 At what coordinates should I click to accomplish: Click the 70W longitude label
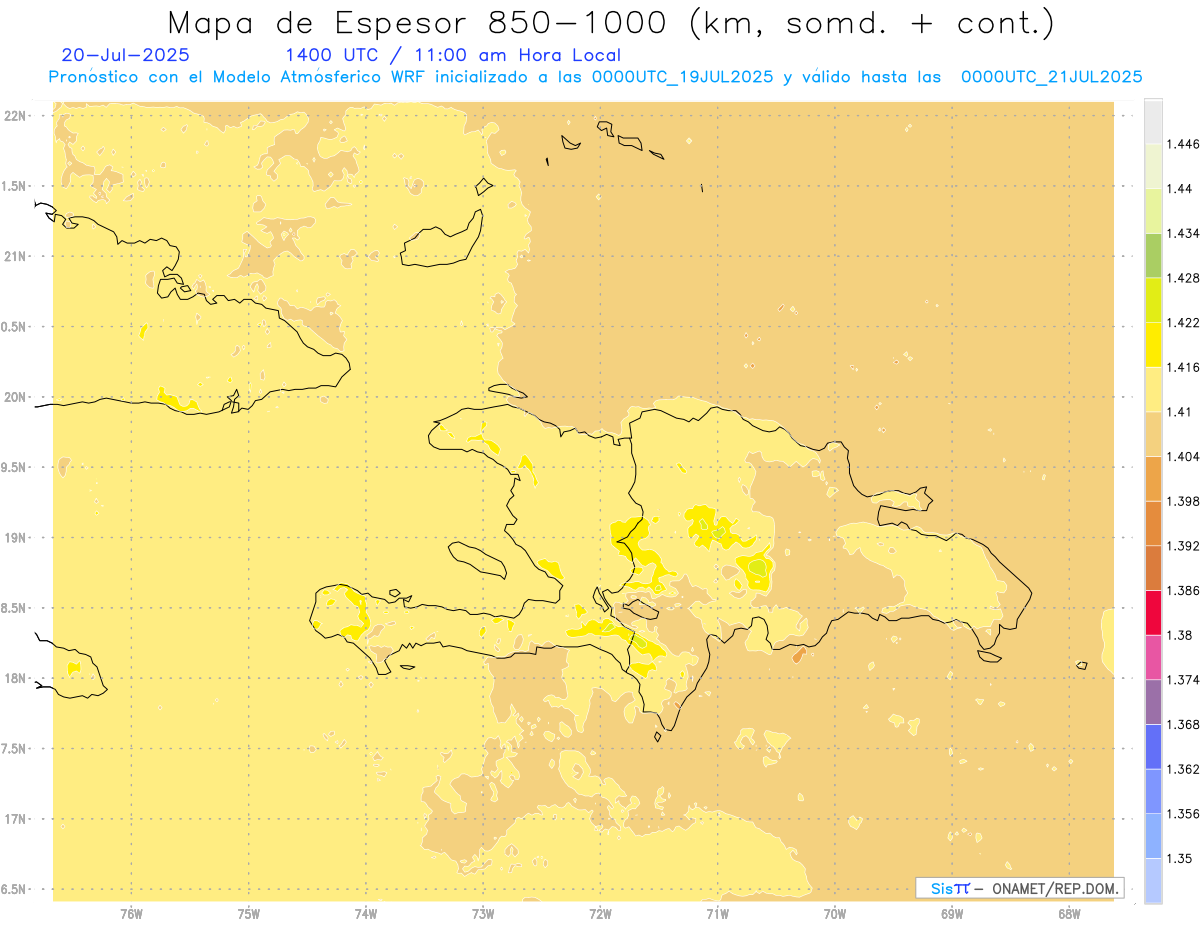(835, 913)
